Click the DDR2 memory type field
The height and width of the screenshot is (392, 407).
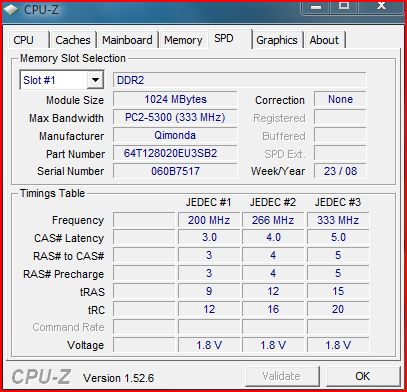coord(239,80)
